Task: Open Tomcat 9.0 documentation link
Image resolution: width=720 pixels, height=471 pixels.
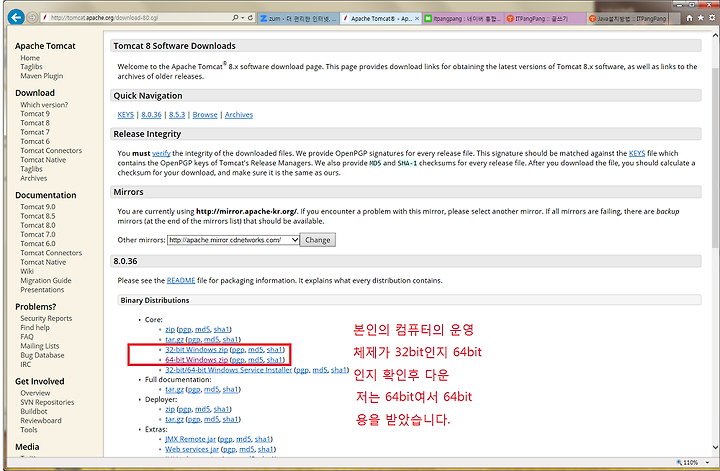Action: pyautogui.click(x=38, y=207)
